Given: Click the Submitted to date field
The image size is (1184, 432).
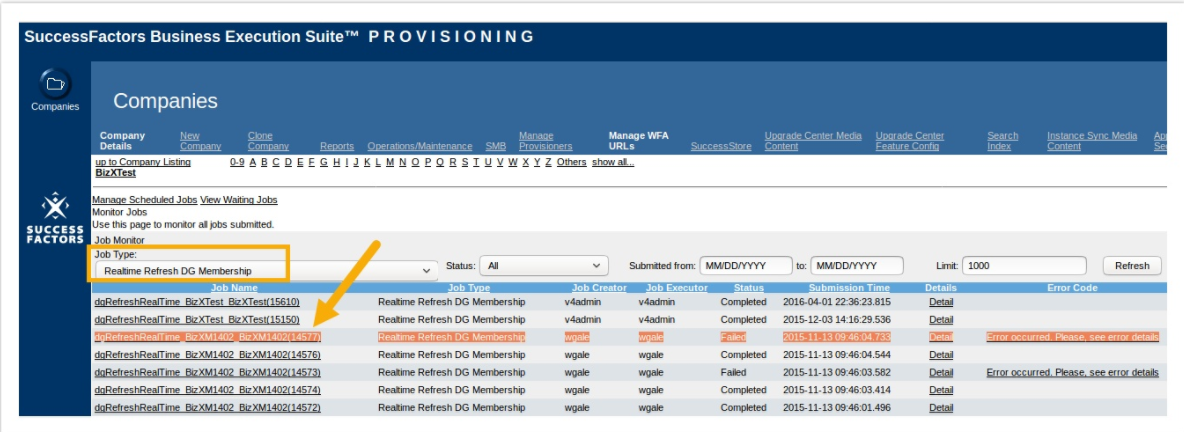Looking at the screenshot, I should point(857,266).
